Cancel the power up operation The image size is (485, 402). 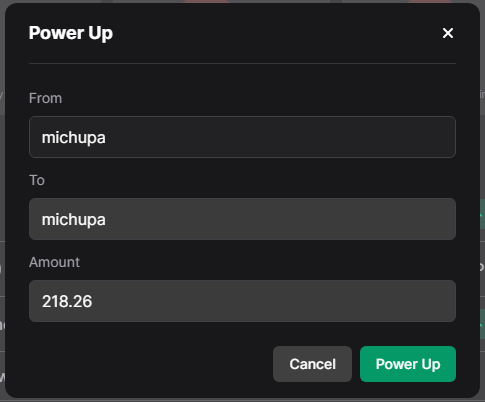click(x=312, y=364)
